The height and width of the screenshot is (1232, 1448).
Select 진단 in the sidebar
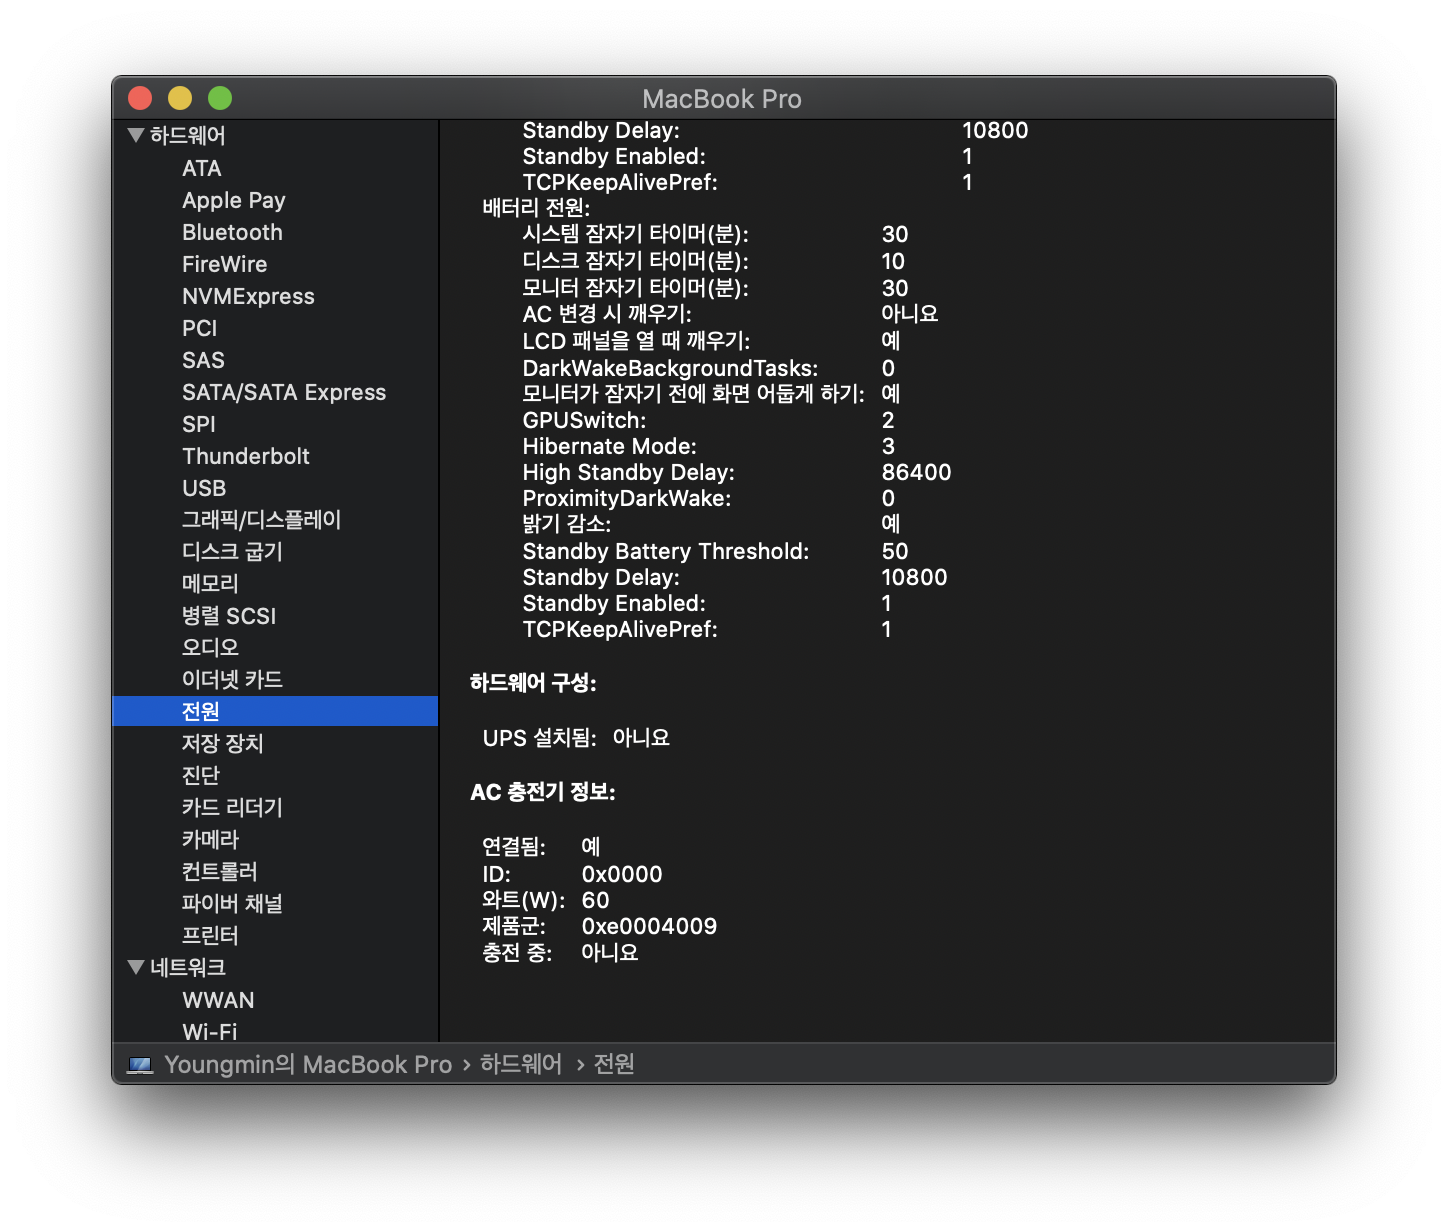point(201,776)
